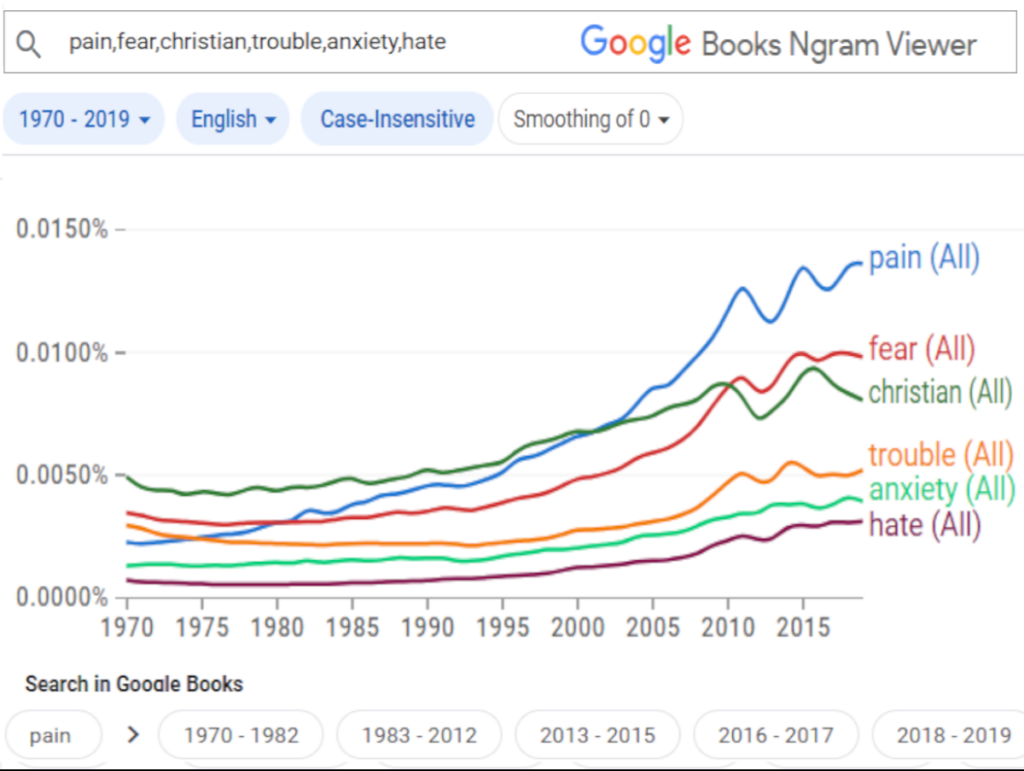The height and width of the screenshot is (771, 1024).
Task: Open the Smoothing of 0 dropdown
Action: pyautogui.click(x=590, y=119)
